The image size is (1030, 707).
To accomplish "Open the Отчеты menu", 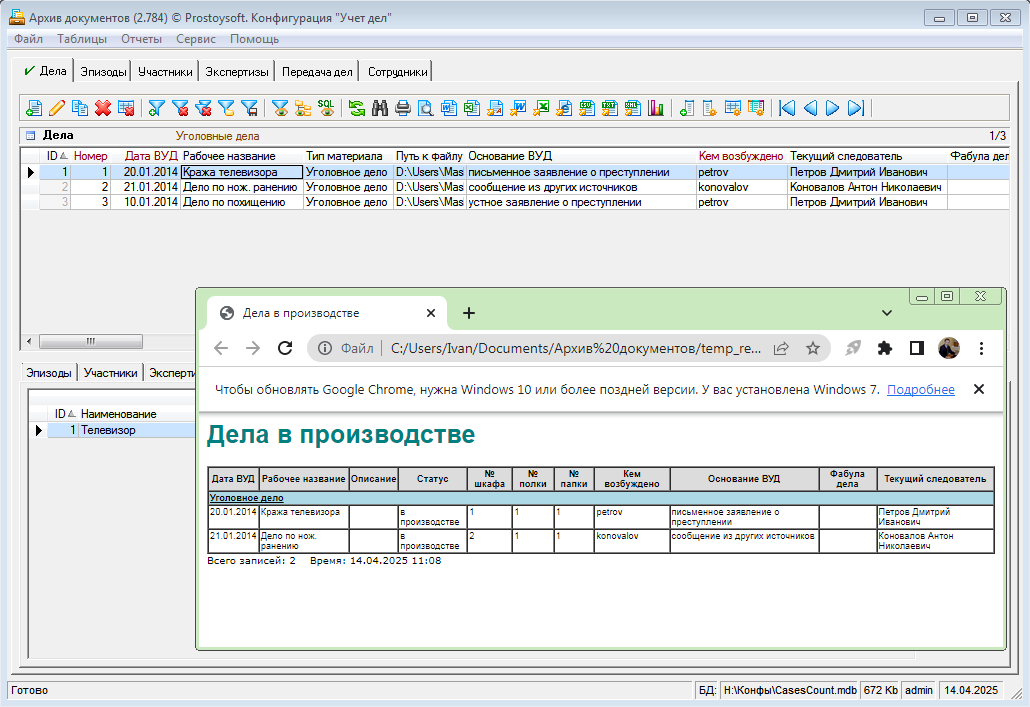I will click(x=141, y=39).
